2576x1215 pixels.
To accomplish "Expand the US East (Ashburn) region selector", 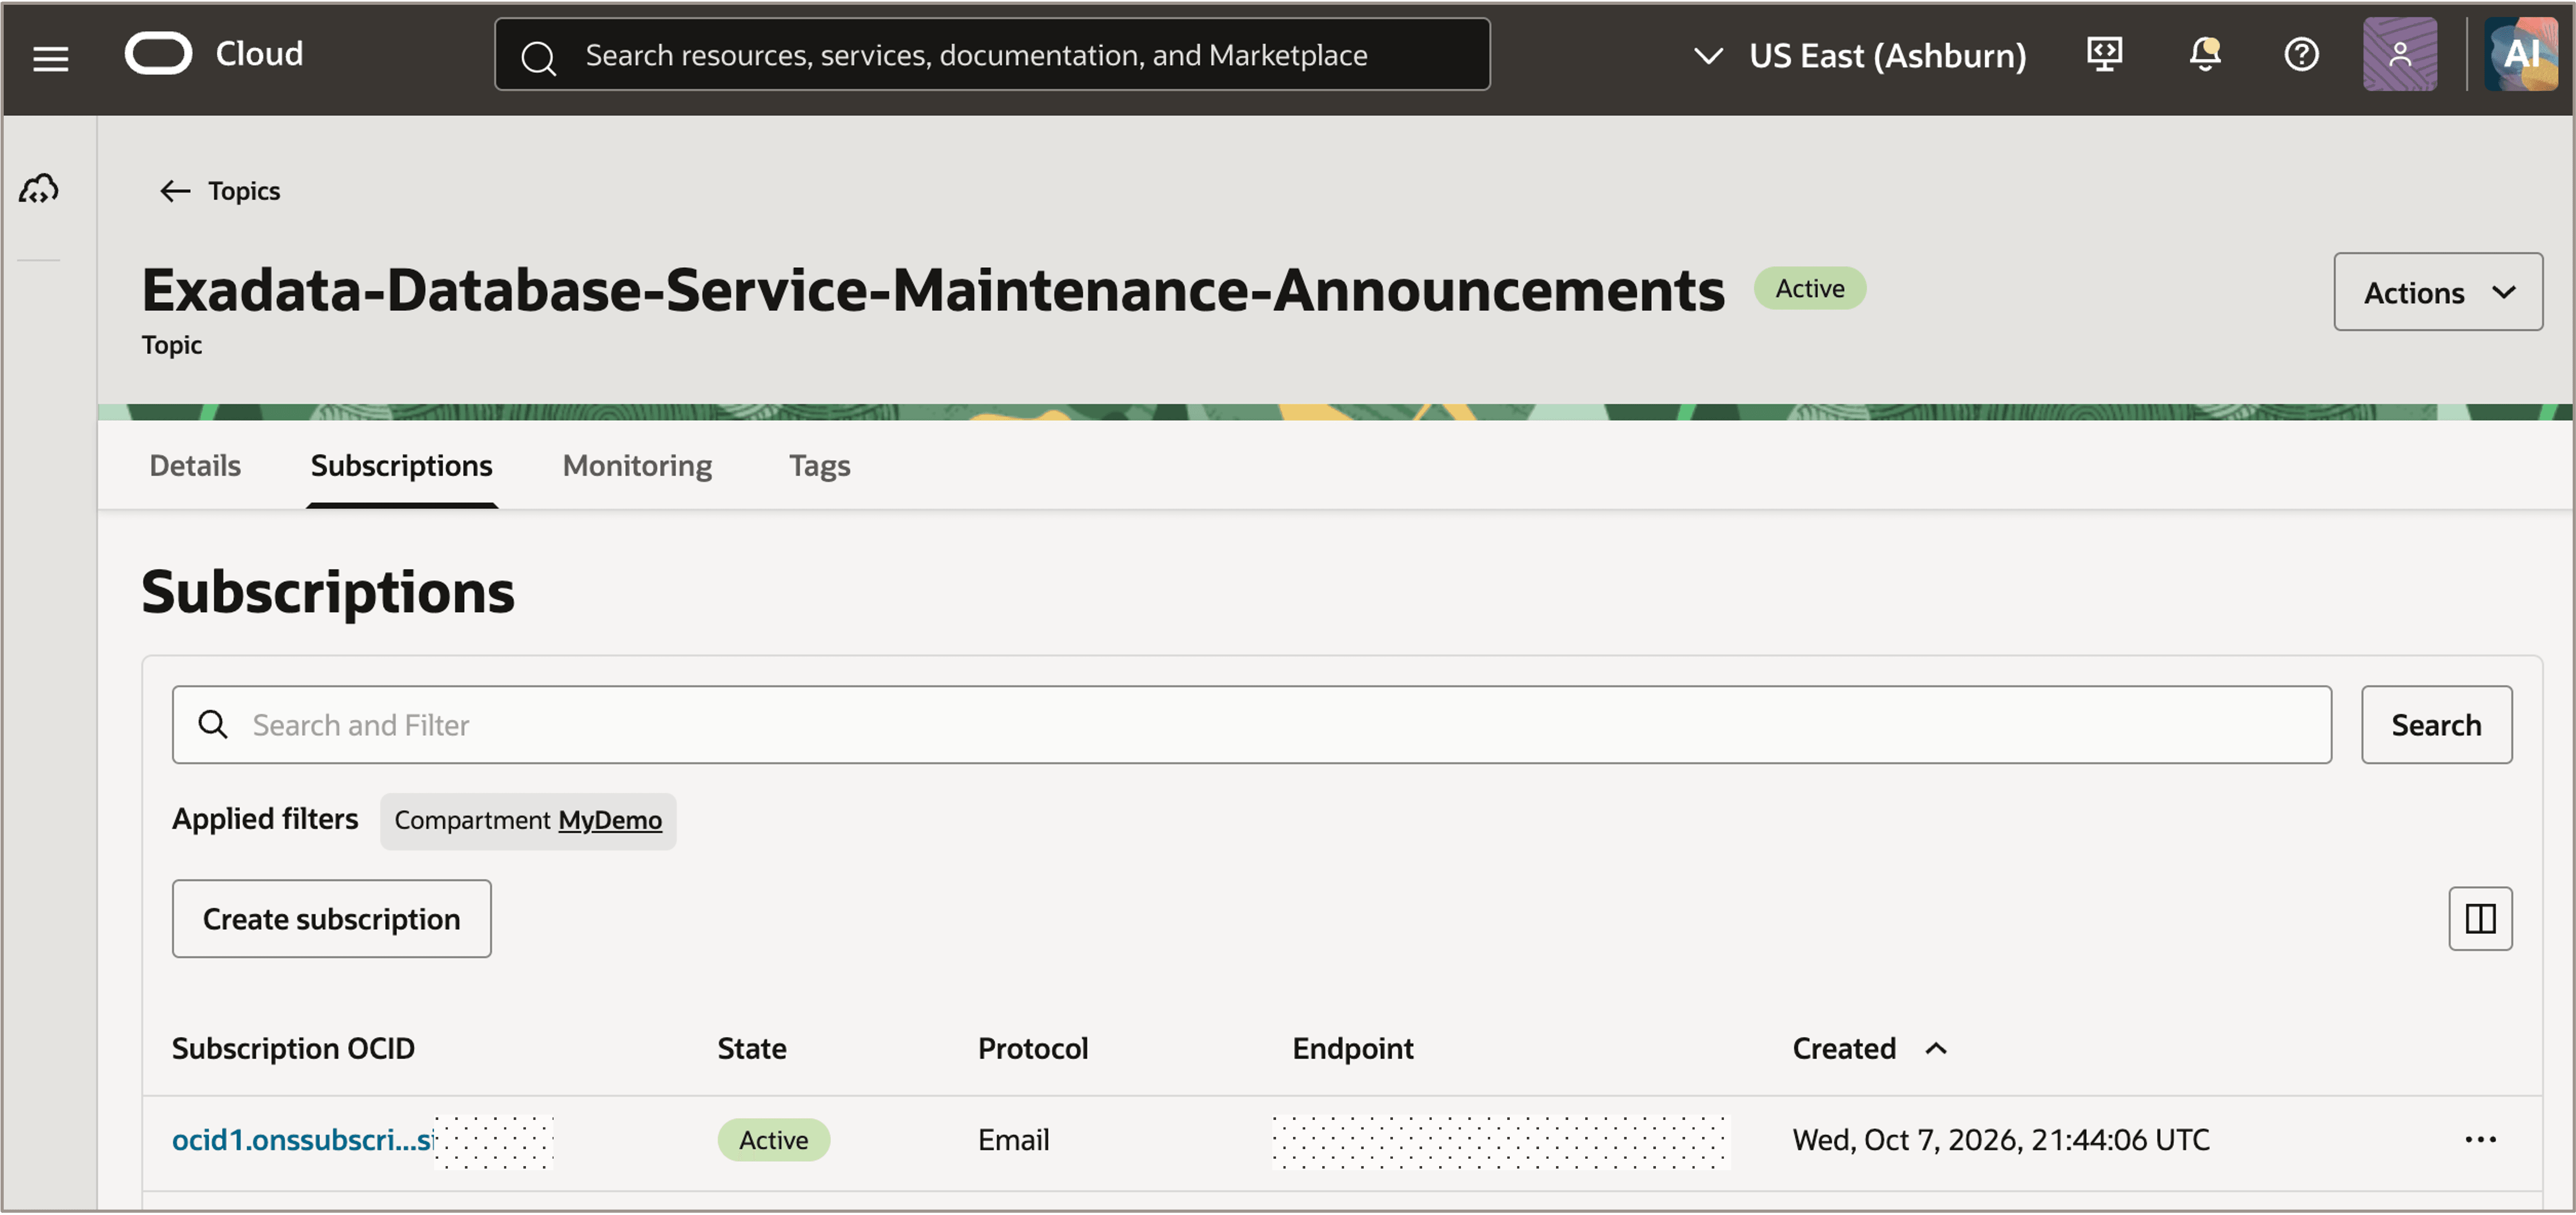I will click(x=1860, y=55).
